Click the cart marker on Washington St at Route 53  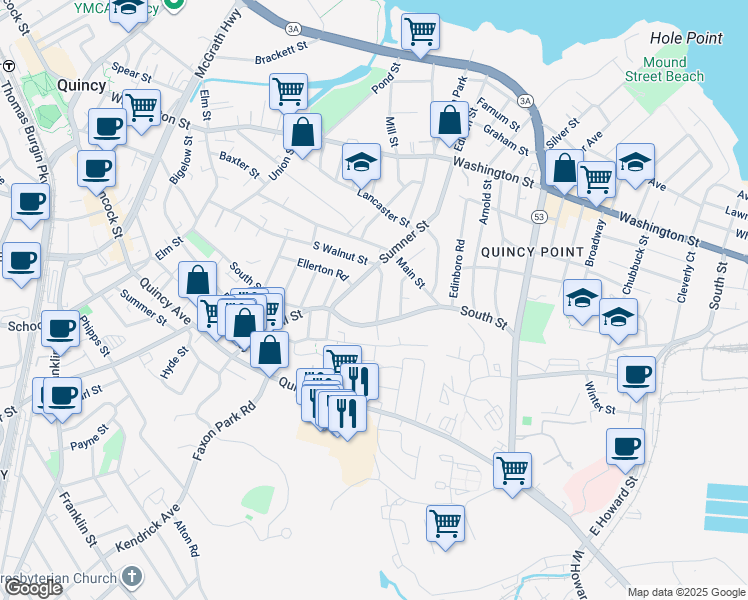click(596, 180)
